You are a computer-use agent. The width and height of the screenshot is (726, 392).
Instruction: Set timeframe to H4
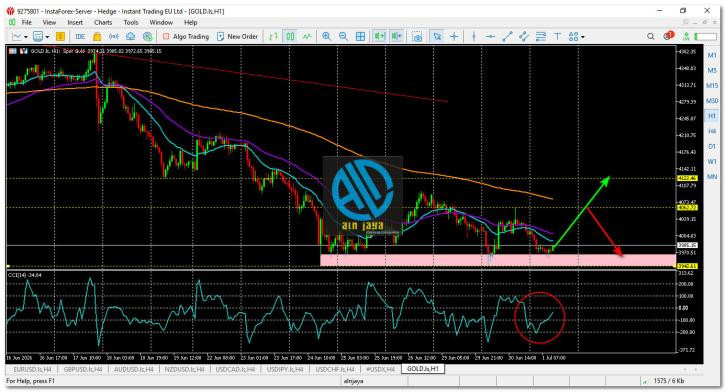point(712,131)
